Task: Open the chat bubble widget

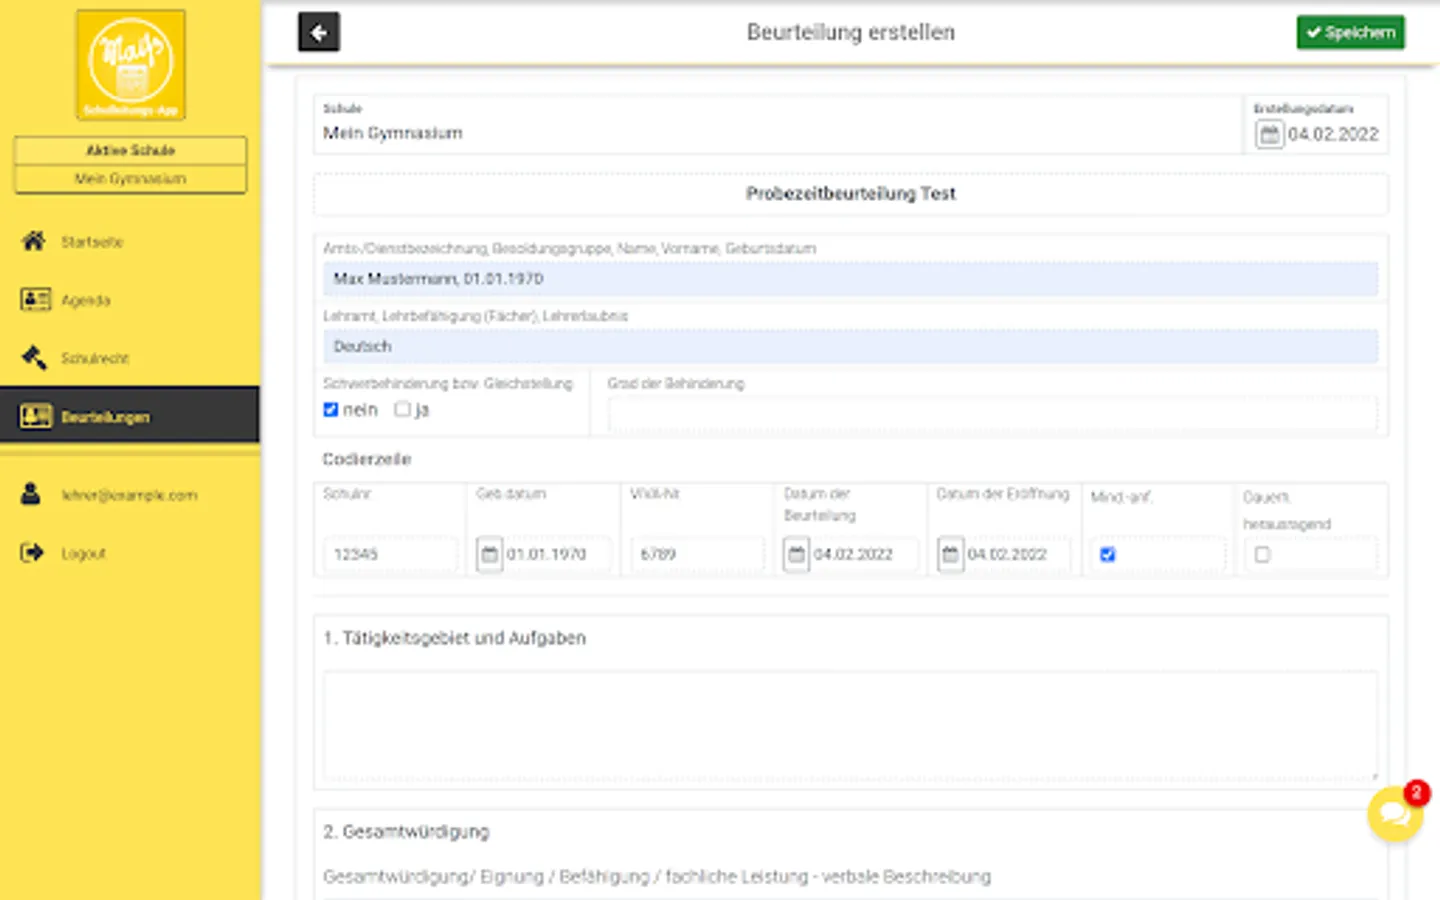Action: point(1394,814)
